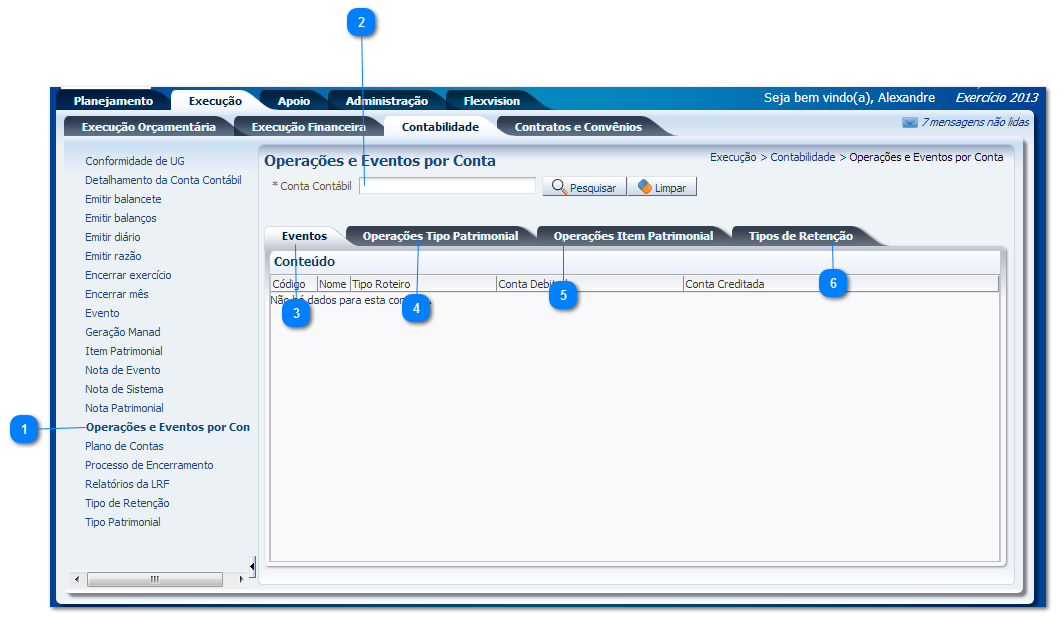Click annotation marker number 6
1064x640 pixels.
coord(833,284)
